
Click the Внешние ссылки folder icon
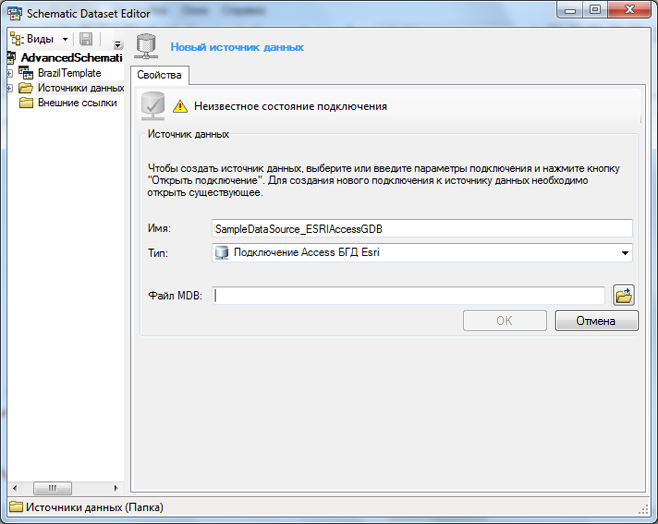tap(26, 103)
